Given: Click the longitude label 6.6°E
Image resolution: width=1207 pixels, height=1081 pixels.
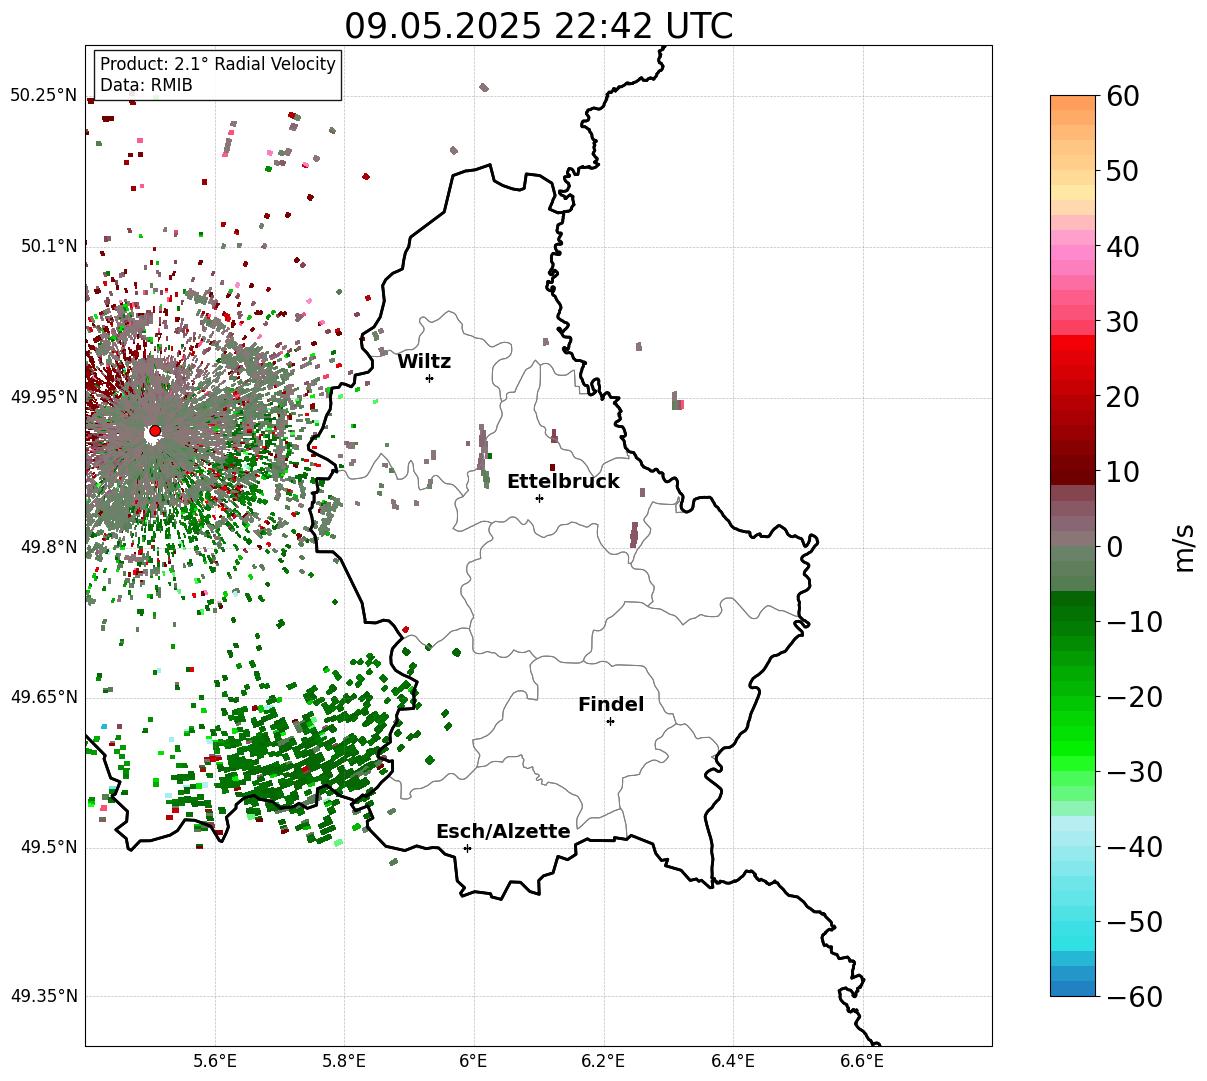Looking at the screenshot, I should (862, 1061).
